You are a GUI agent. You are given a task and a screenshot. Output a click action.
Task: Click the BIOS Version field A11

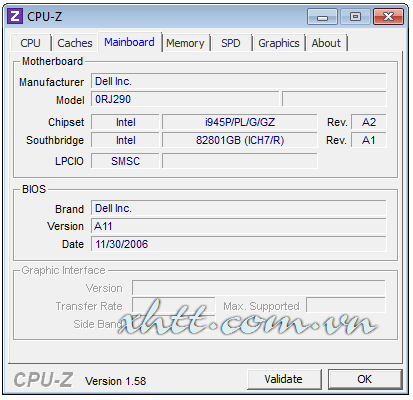tap(239, 226)
